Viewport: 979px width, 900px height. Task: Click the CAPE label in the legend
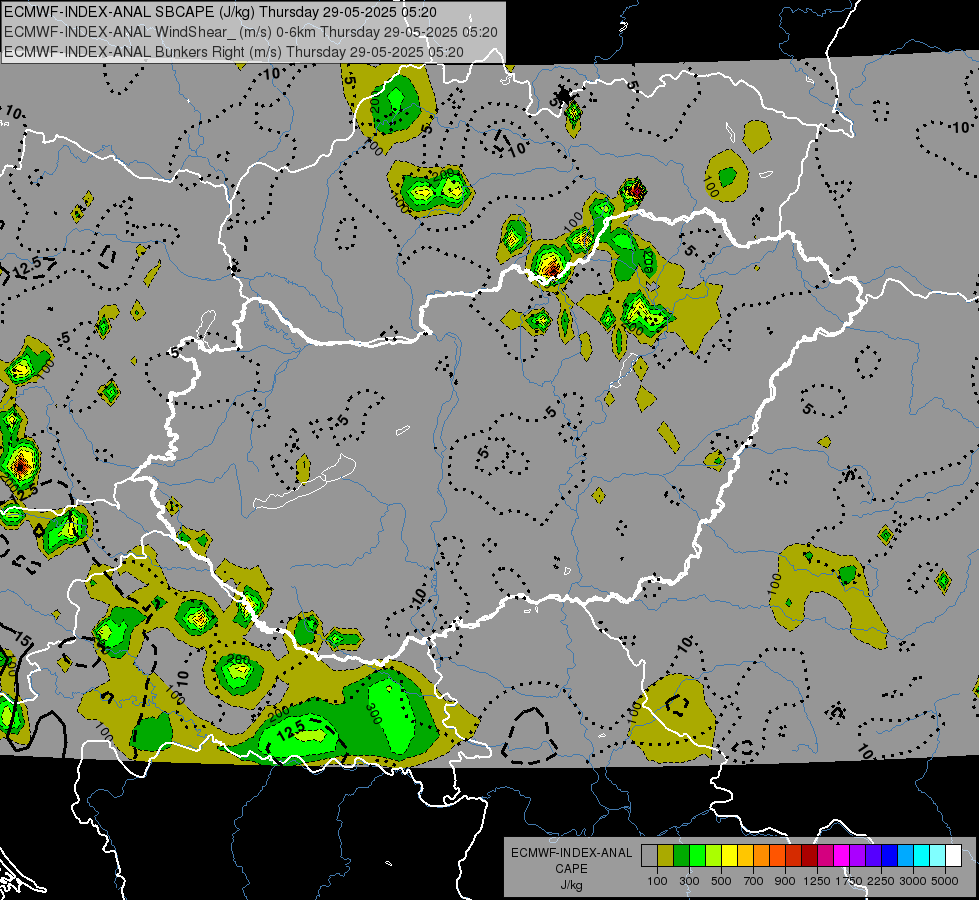(x=571, y=869)
